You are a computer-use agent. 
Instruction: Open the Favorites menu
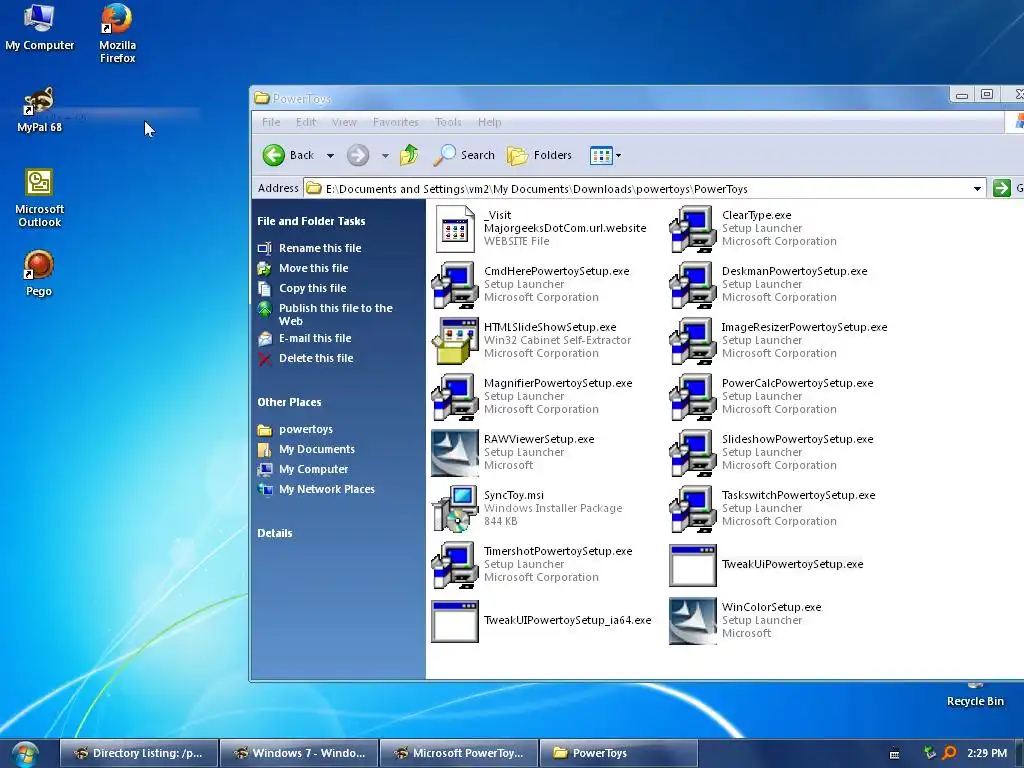[395, 122]
